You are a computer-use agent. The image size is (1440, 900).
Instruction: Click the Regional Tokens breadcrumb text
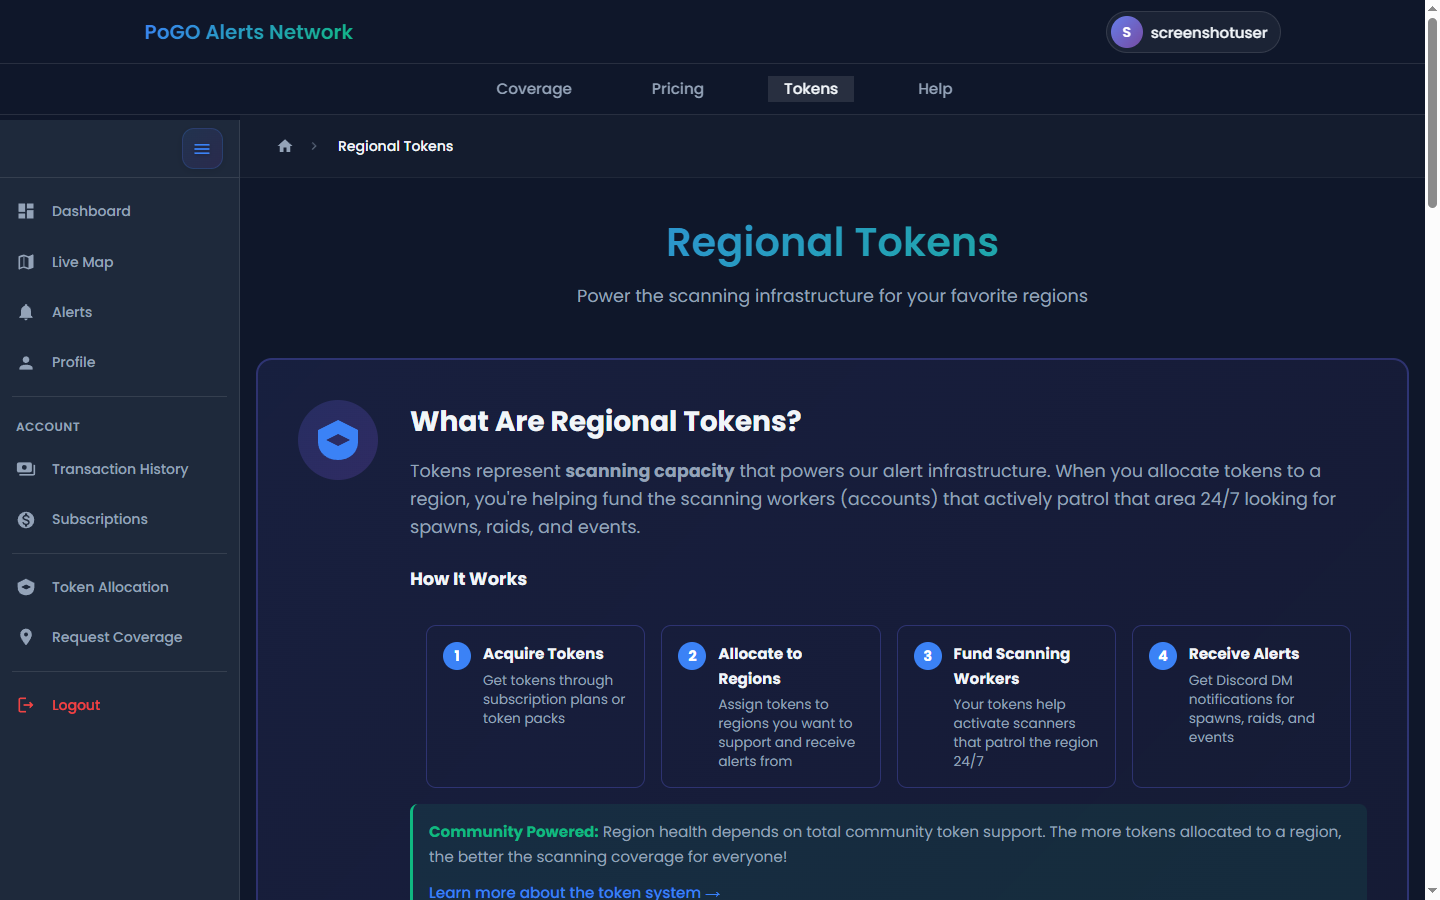(x=395, y=146)
